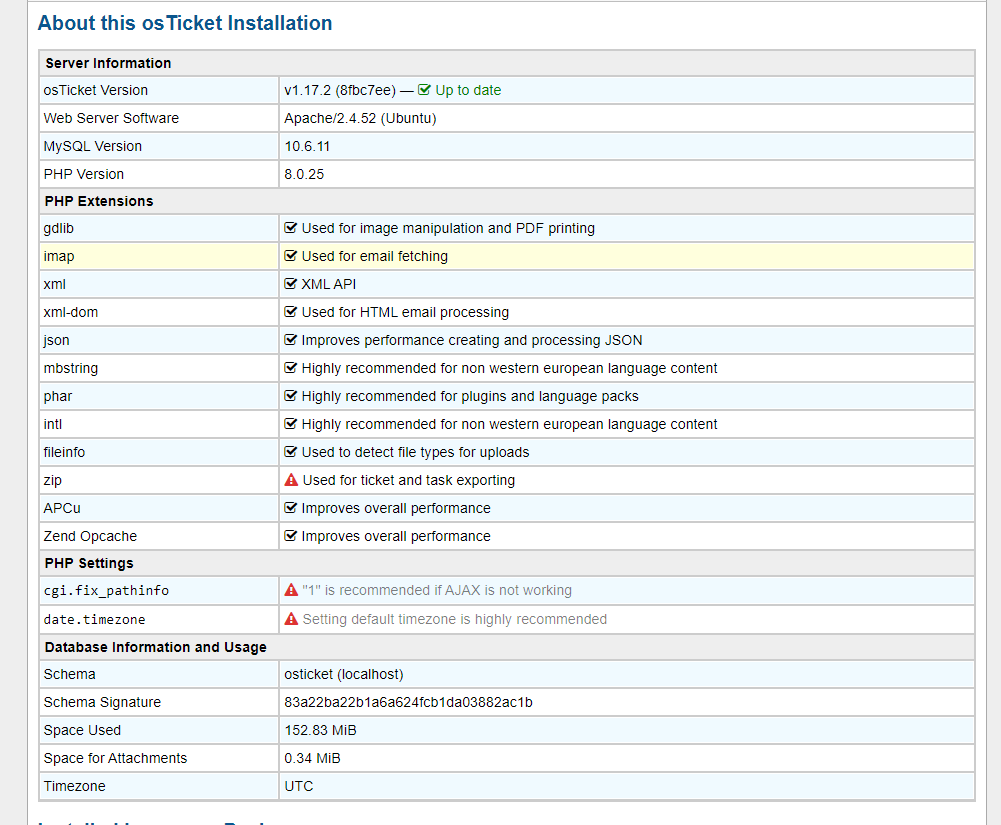Click the Up to date status link
The height and width of the screenshot is (825, 1001).
tap(467, 90)
